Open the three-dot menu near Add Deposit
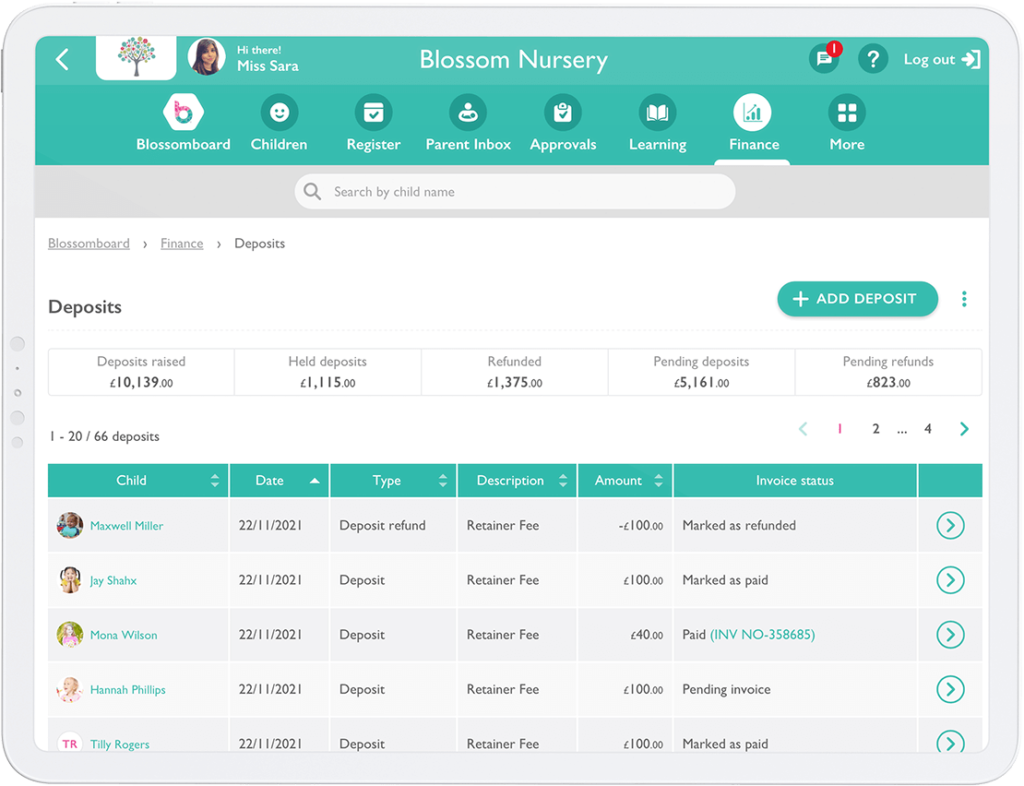Screen dimensions: 1024x786 click(x=963, y=298)
